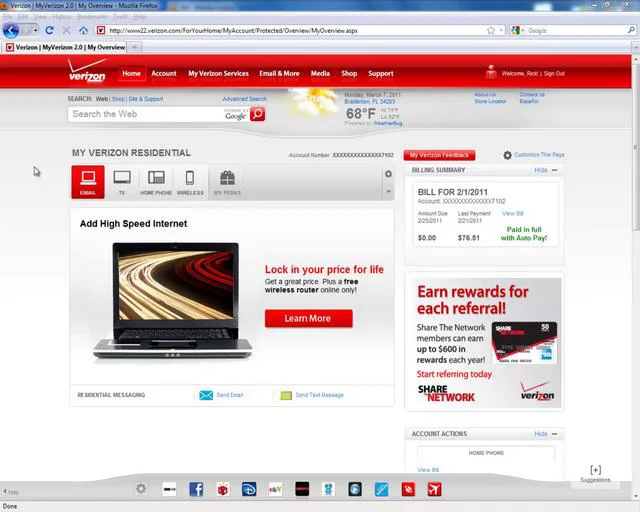This screenshot has width=640, height=512.
Task: Click the Suggestions plus icon
Action: coord(596,470)
